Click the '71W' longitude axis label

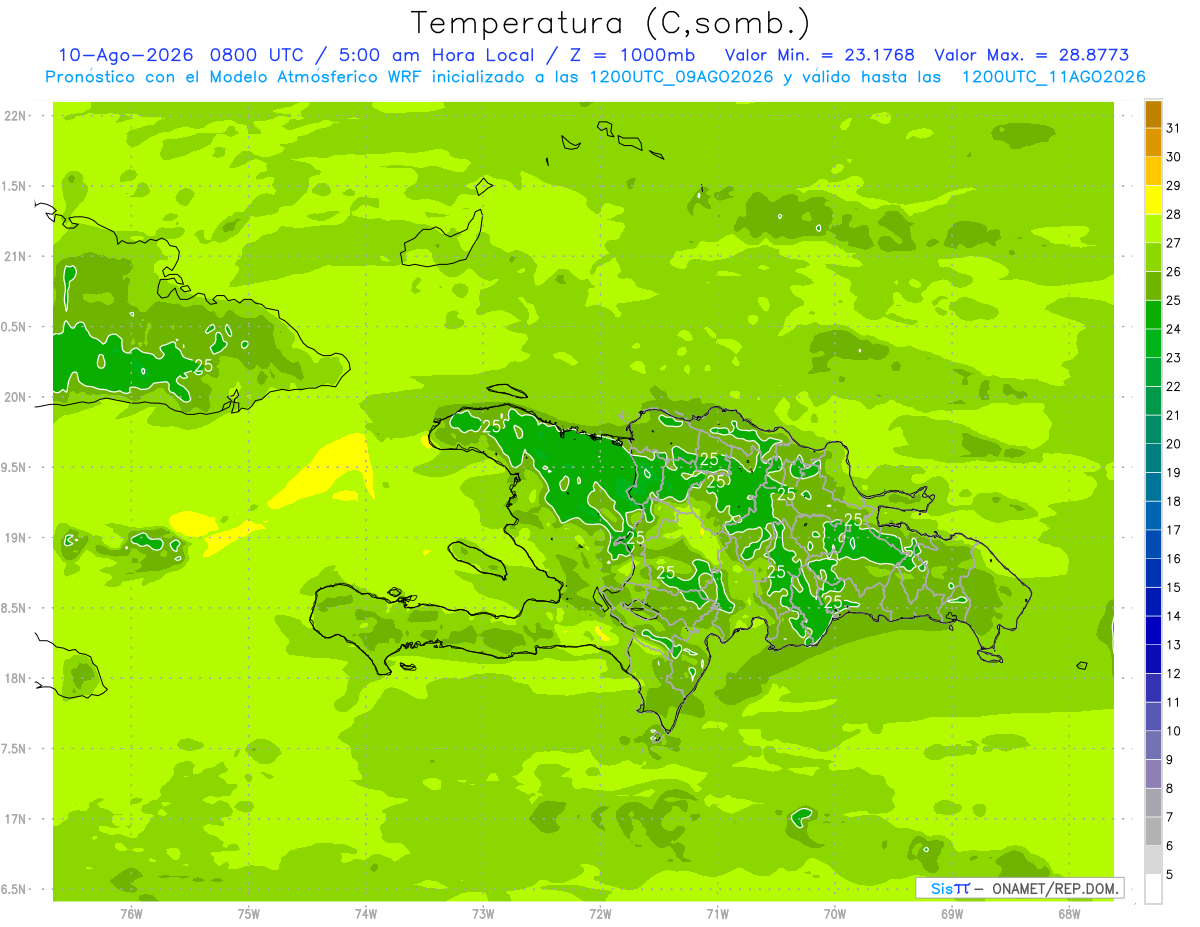coord(717,914)
